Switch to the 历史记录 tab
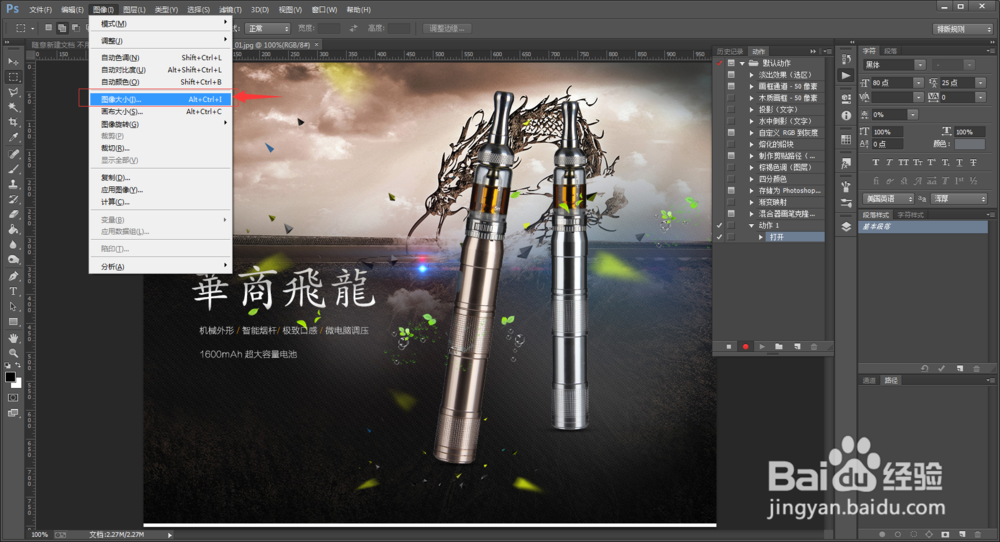Image resolution: width=1000 pixels, height=542 pixels. pos(730,51)
